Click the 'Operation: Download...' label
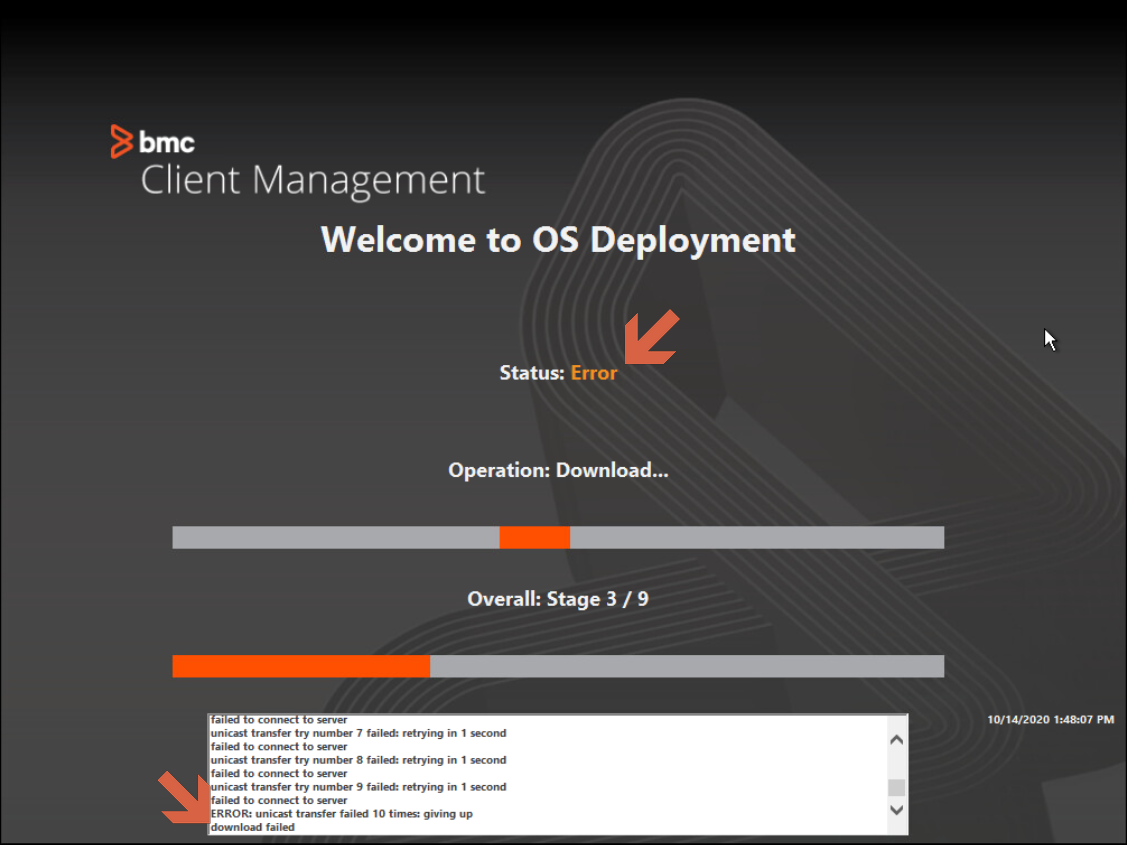The width and height of the screenshot is (1127, 845). click(x=558, y=470)
